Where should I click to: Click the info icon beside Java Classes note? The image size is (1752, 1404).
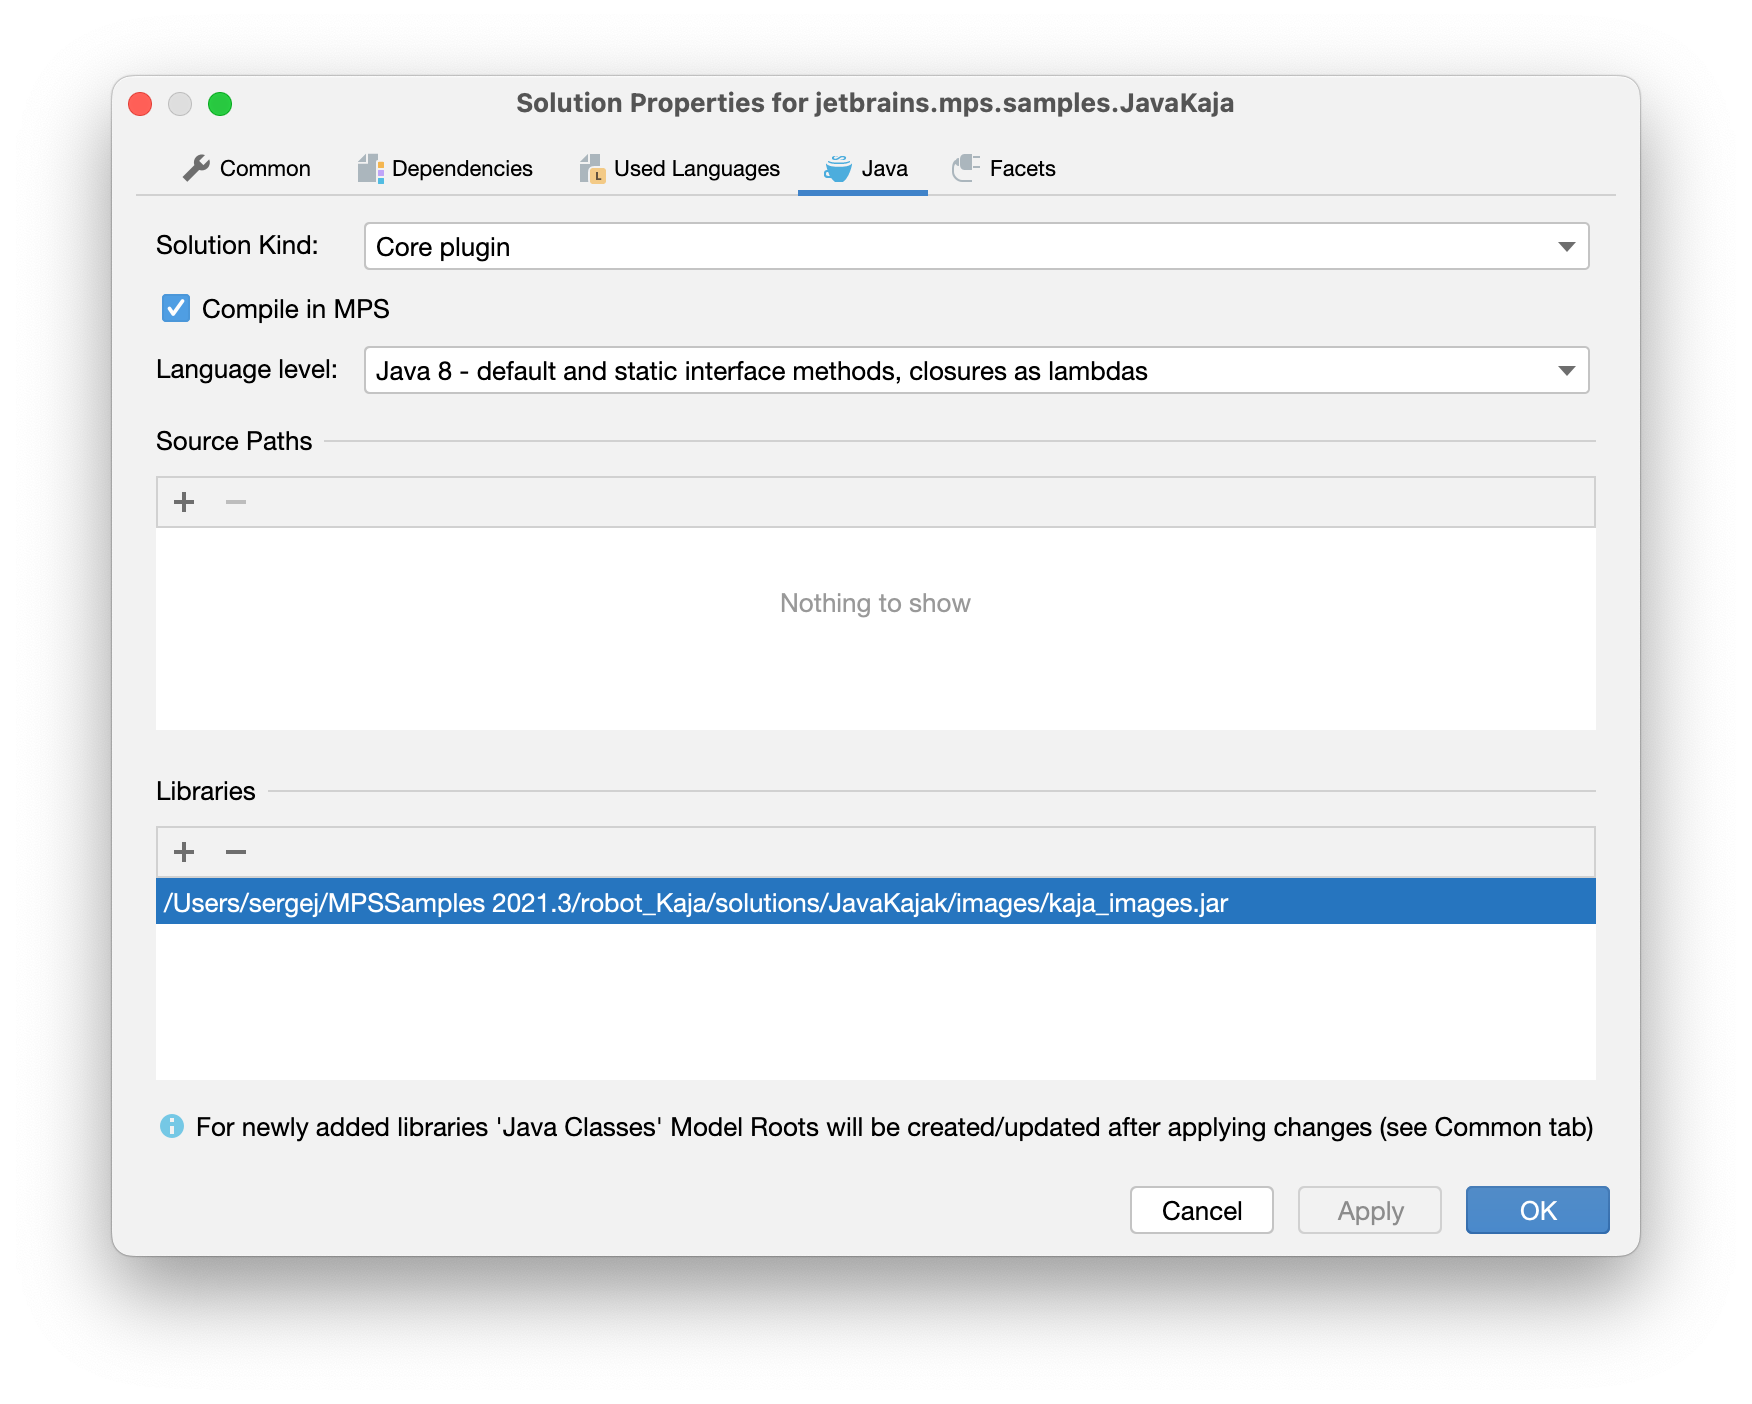[x=172, y=1126]
